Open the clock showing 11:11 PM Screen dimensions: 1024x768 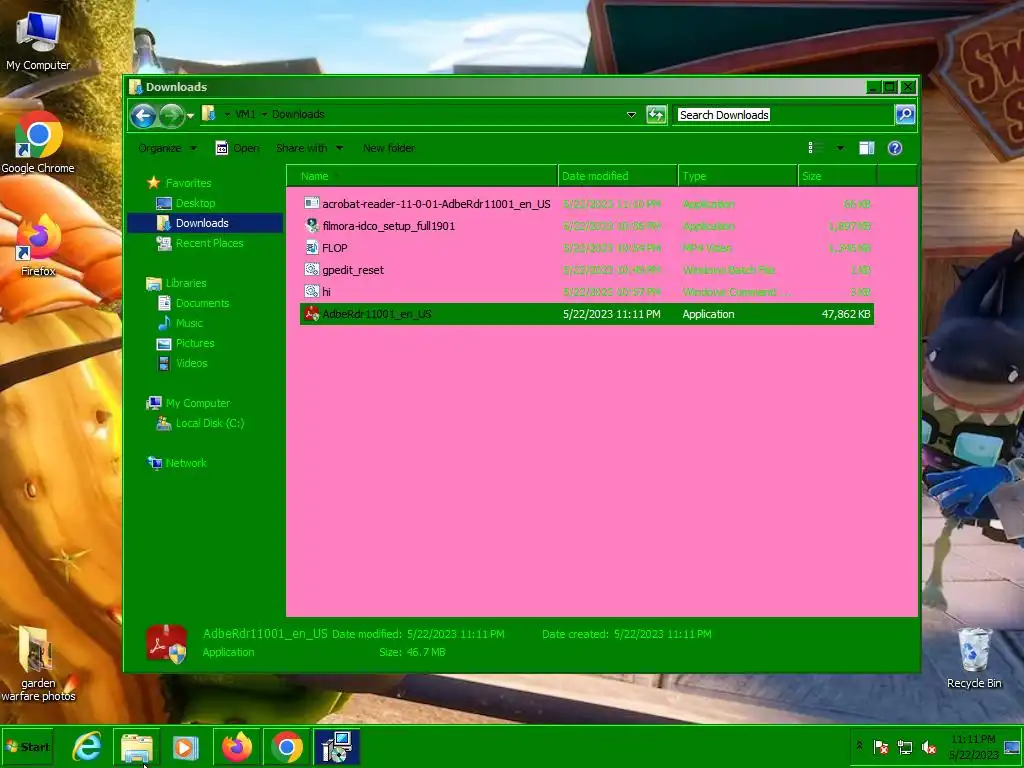[973, 747]
